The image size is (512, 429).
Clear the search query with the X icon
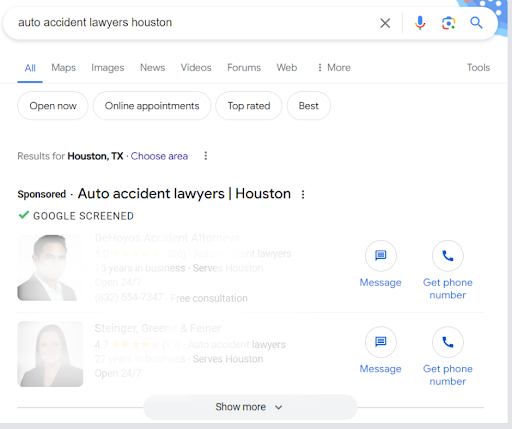click(x=385, y=23)
